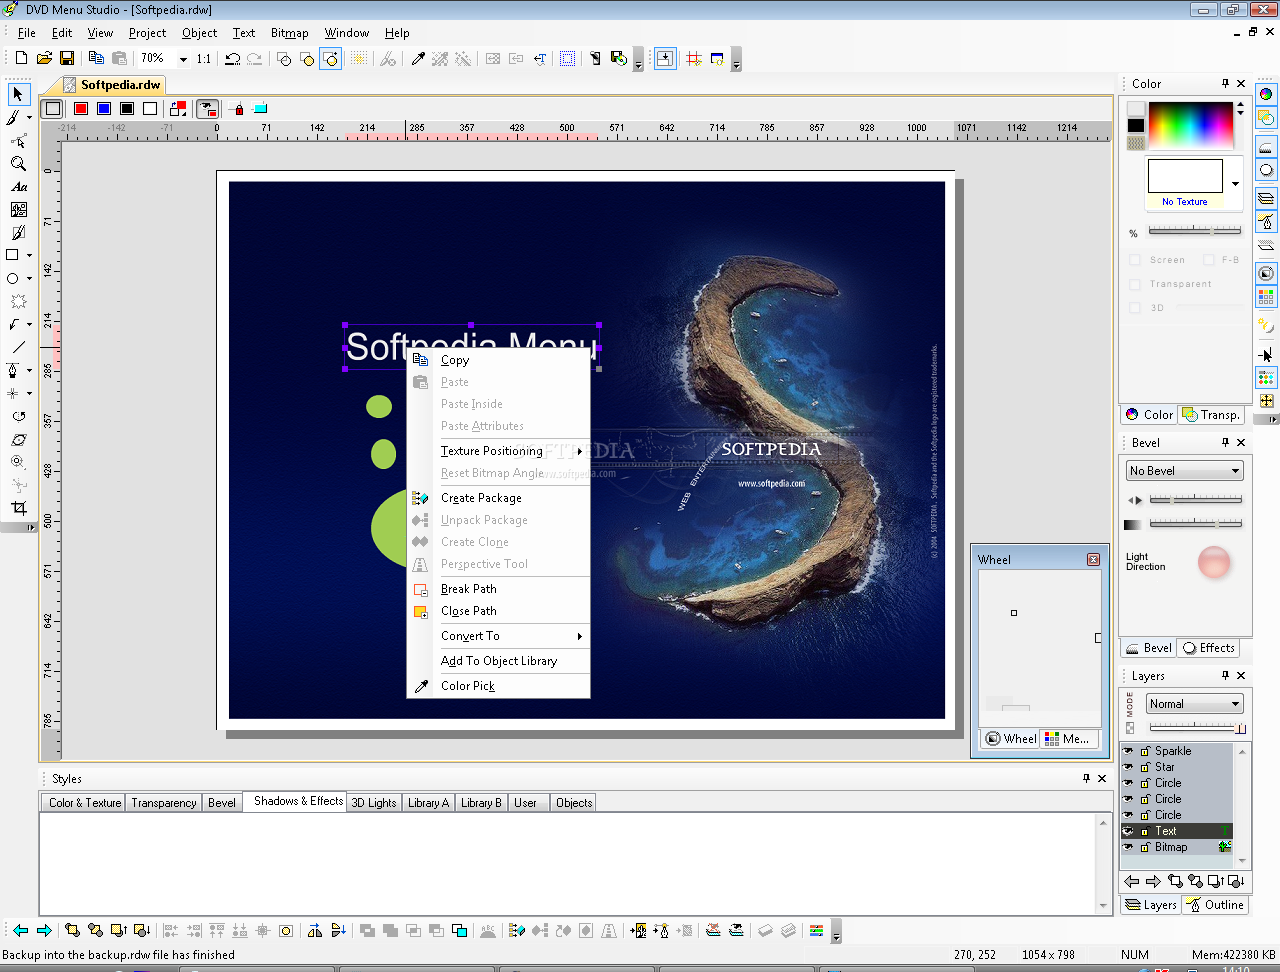Click the blue fill preset swatch
The image size is (1280, 972).
(104, 108)
